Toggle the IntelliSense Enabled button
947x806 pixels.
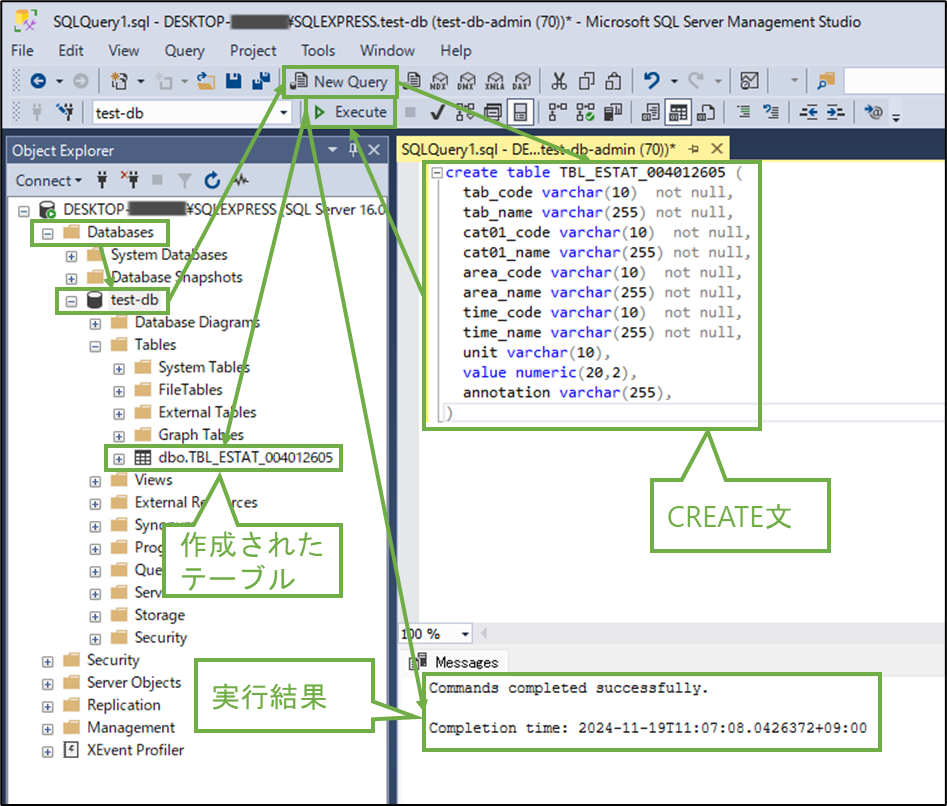(x=520, y=112)
